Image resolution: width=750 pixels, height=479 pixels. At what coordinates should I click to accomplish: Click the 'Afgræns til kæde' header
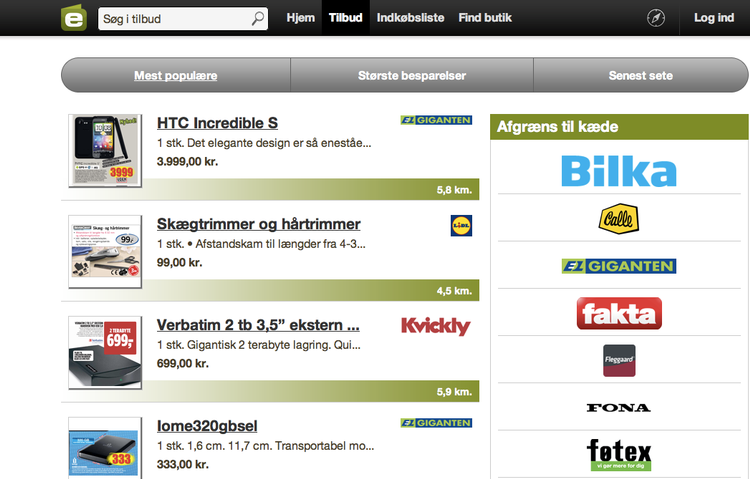tap(619, 127)
